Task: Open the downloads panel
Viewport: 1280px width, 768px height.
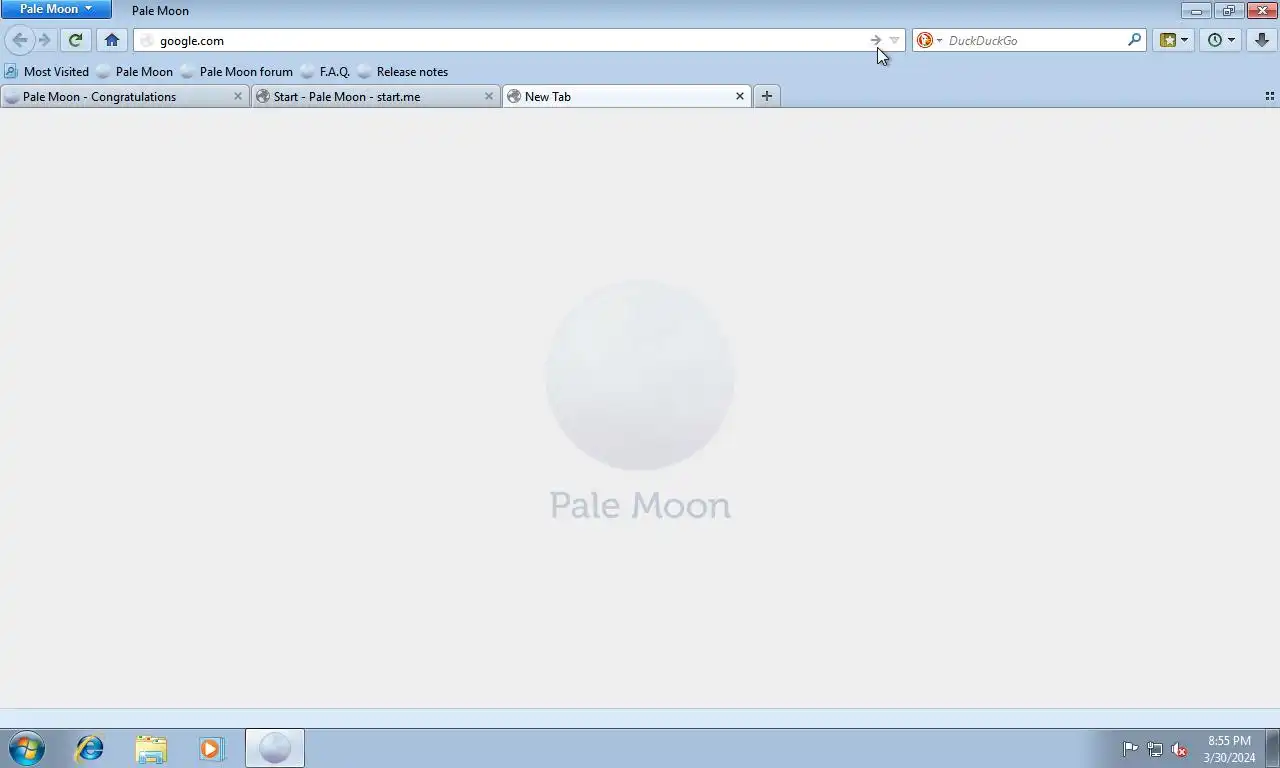Action: (1262, 40)
